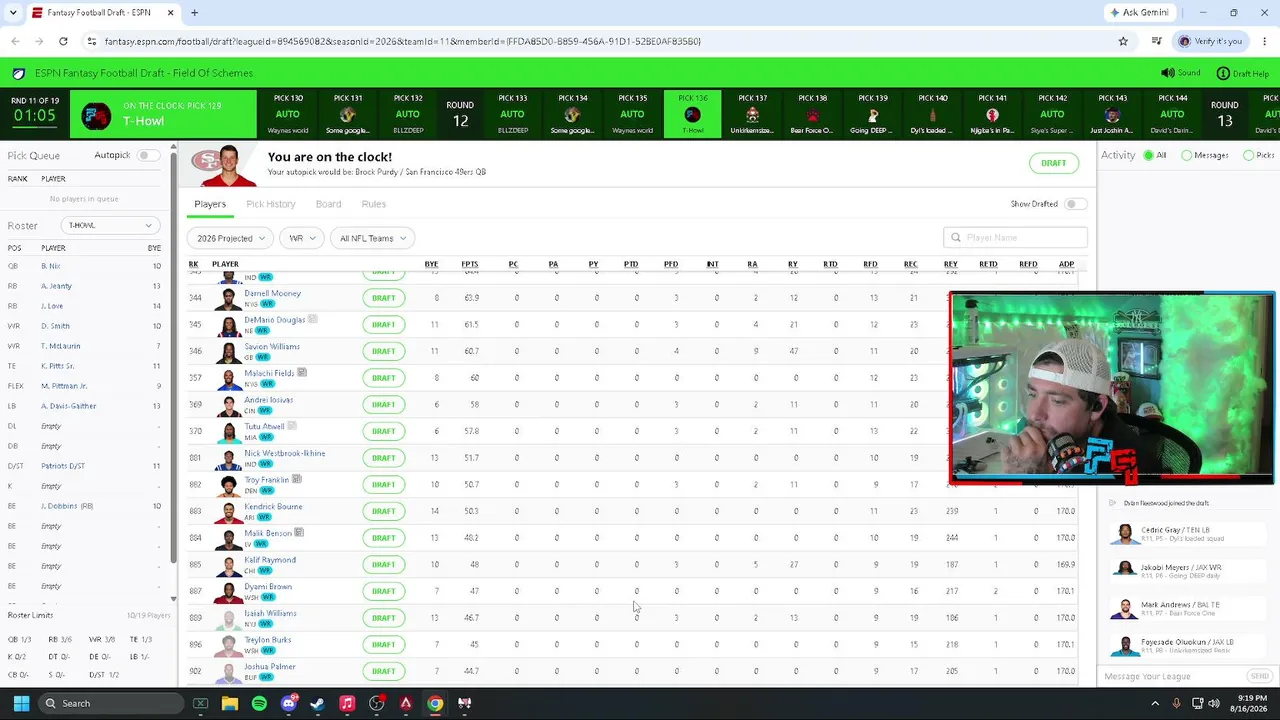Open the WR position filter dropdown
Screen dimensions: 1280x720
click(x=301, y=238)
